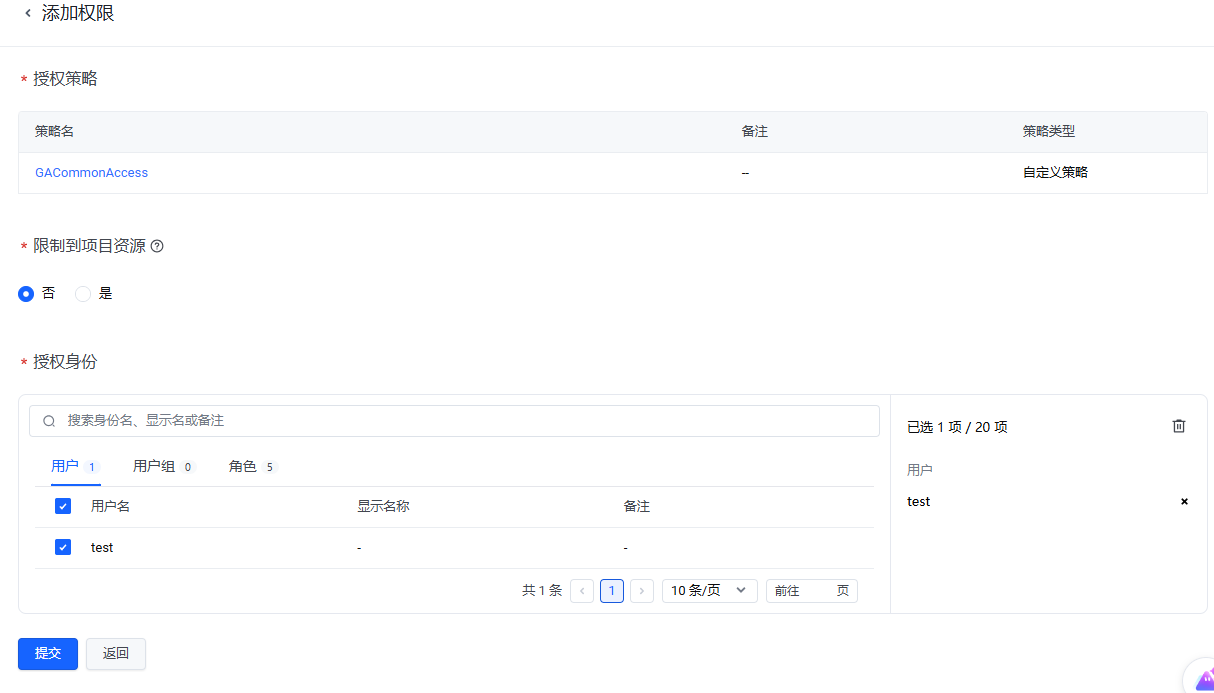Switch to the 角色 tab
1214x693 pixels.
click(x=243, y=466)
